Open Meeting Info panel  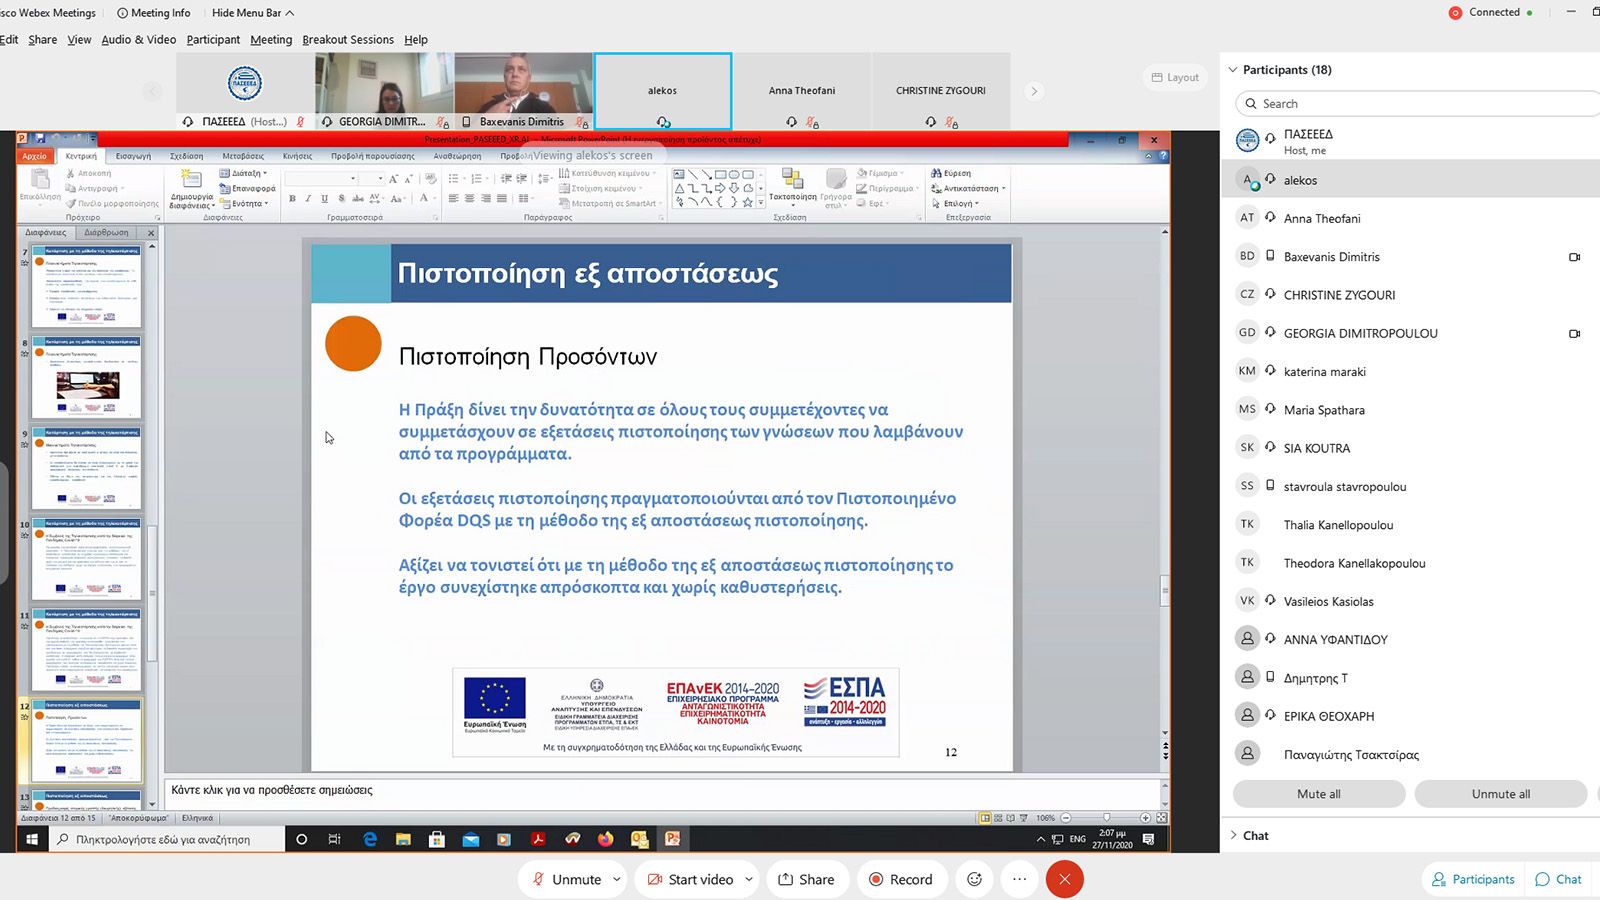153,13
